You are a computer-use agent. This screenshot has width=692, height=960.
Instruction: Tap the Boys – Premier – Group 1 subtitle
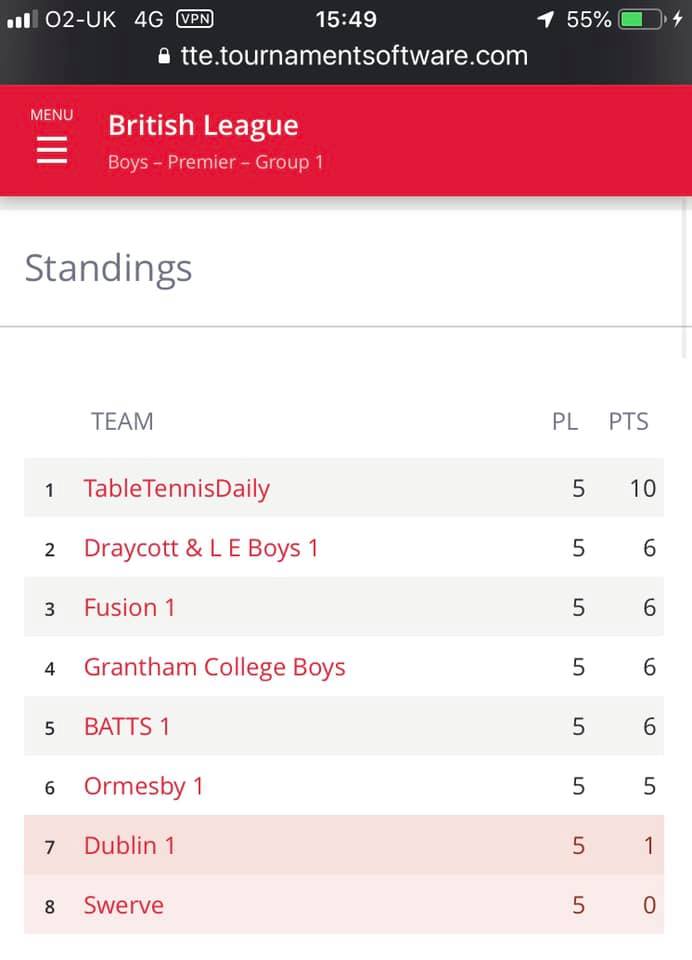click(215, 162)
